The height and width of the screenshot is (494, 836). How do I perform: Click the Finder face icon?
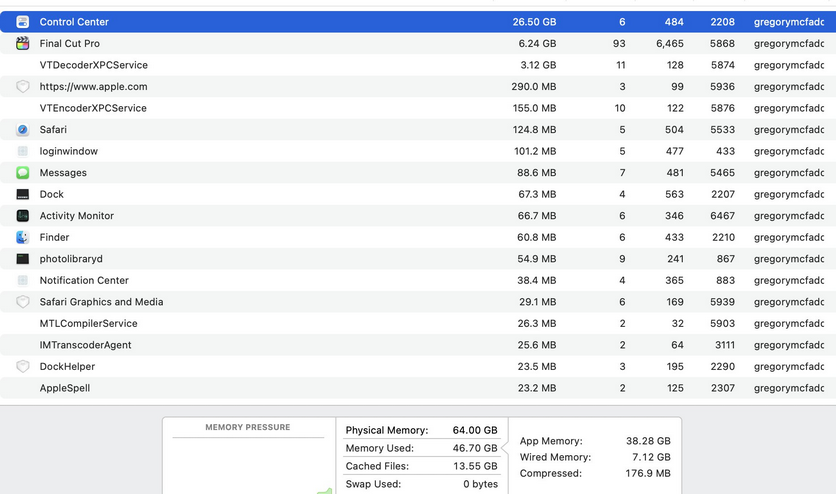(x=23, y=238)
